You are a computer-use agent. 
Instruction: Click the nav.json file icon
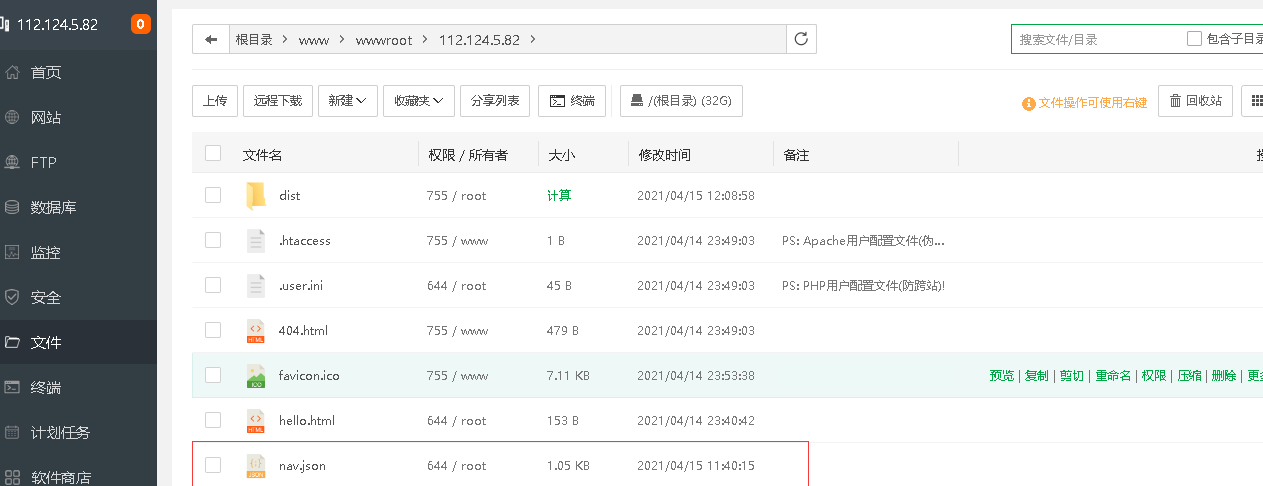(x=256, y=466)
